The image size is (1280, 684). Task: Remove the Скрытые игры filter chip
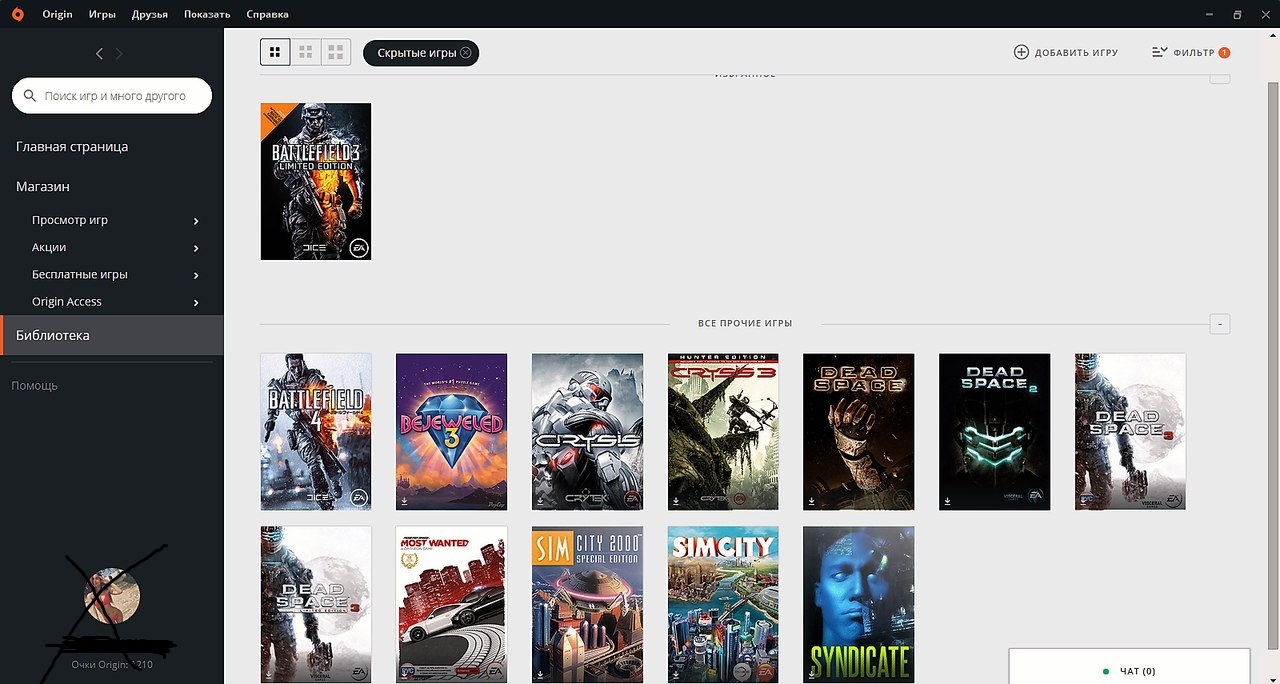(466, 53)
